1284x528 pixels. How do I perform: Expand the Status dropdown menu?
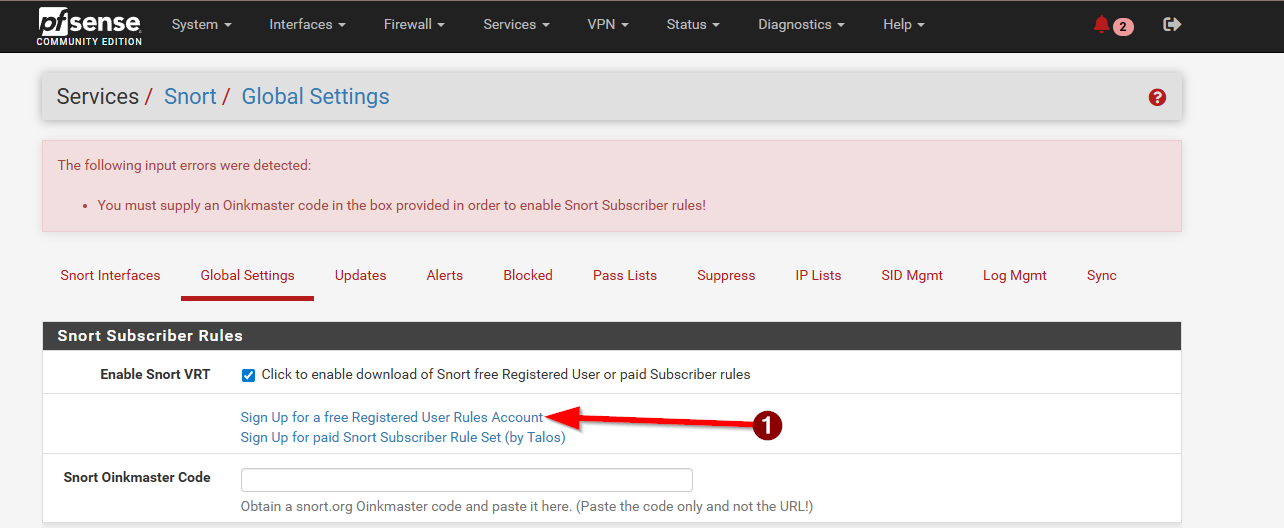point(693,25)
